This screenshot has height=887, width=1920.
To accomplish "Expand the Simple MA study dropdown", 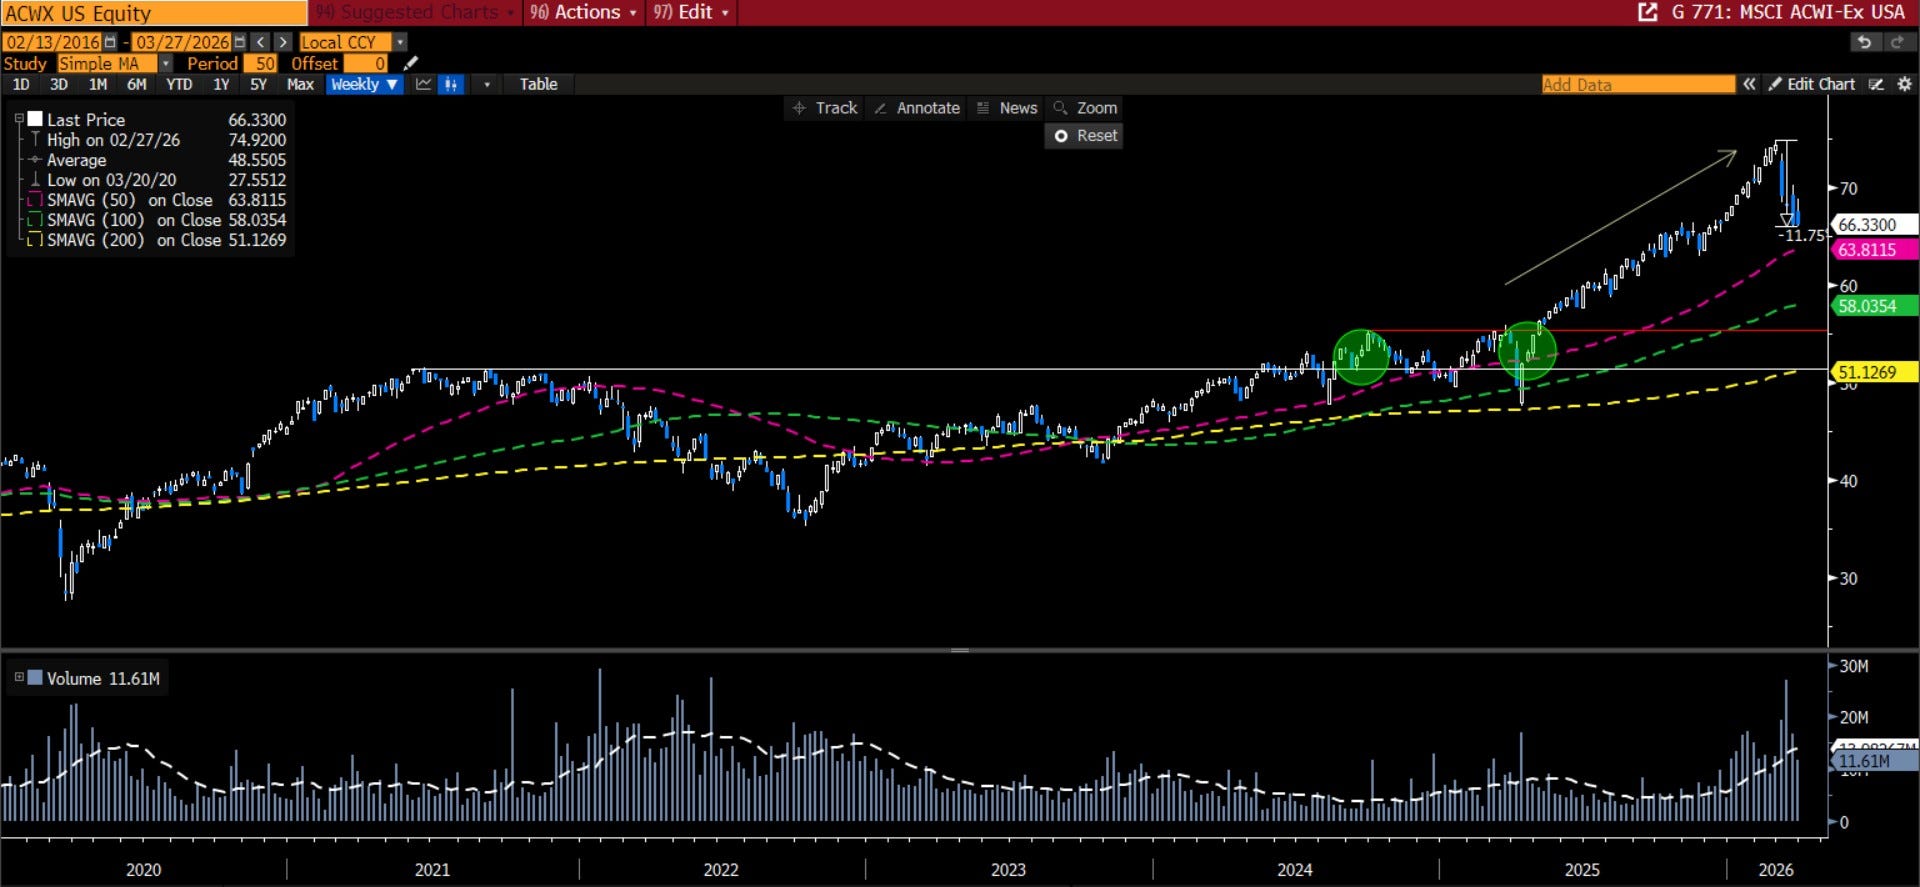I will 165,63.
